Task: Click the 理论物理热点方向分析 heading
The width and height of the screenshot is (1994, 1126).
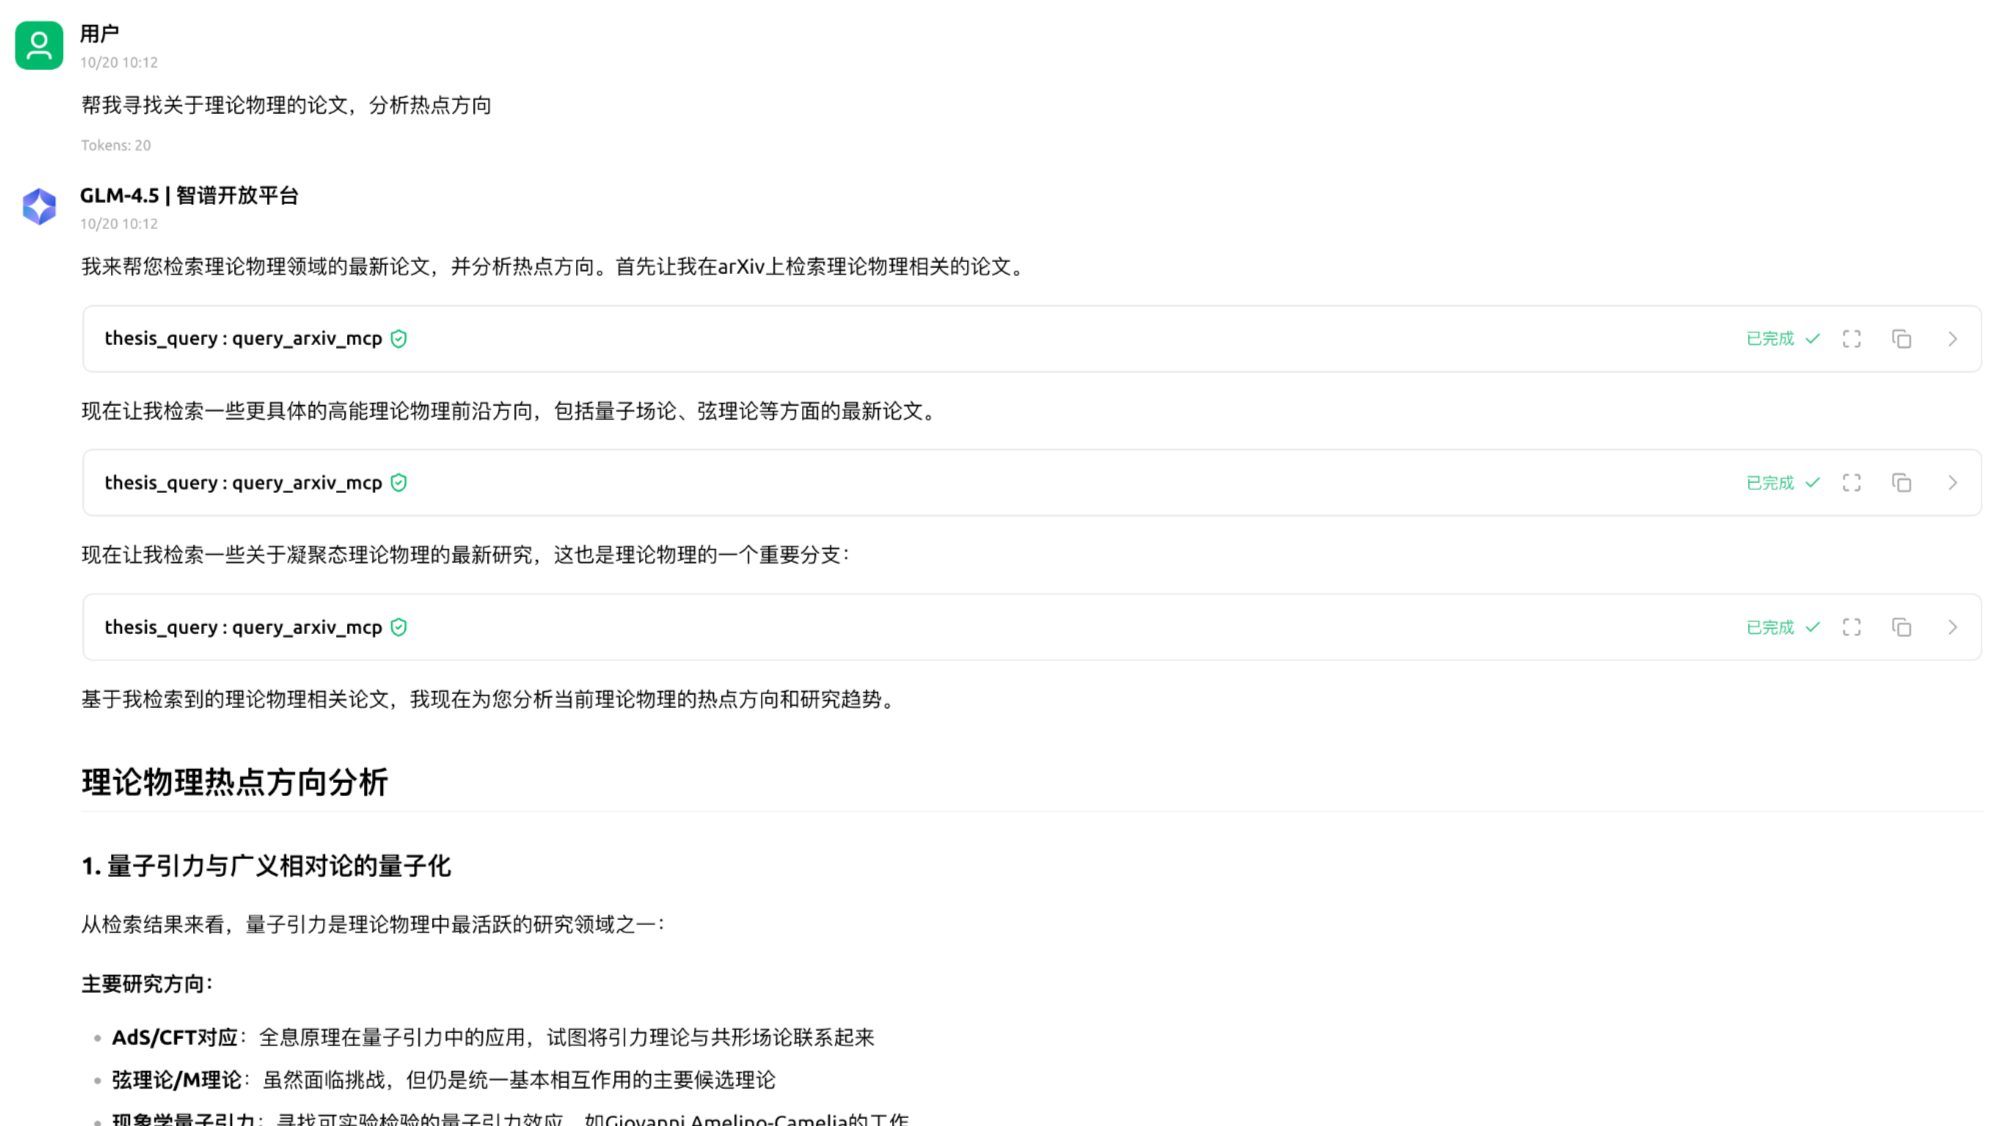Action: coord(234,782)
